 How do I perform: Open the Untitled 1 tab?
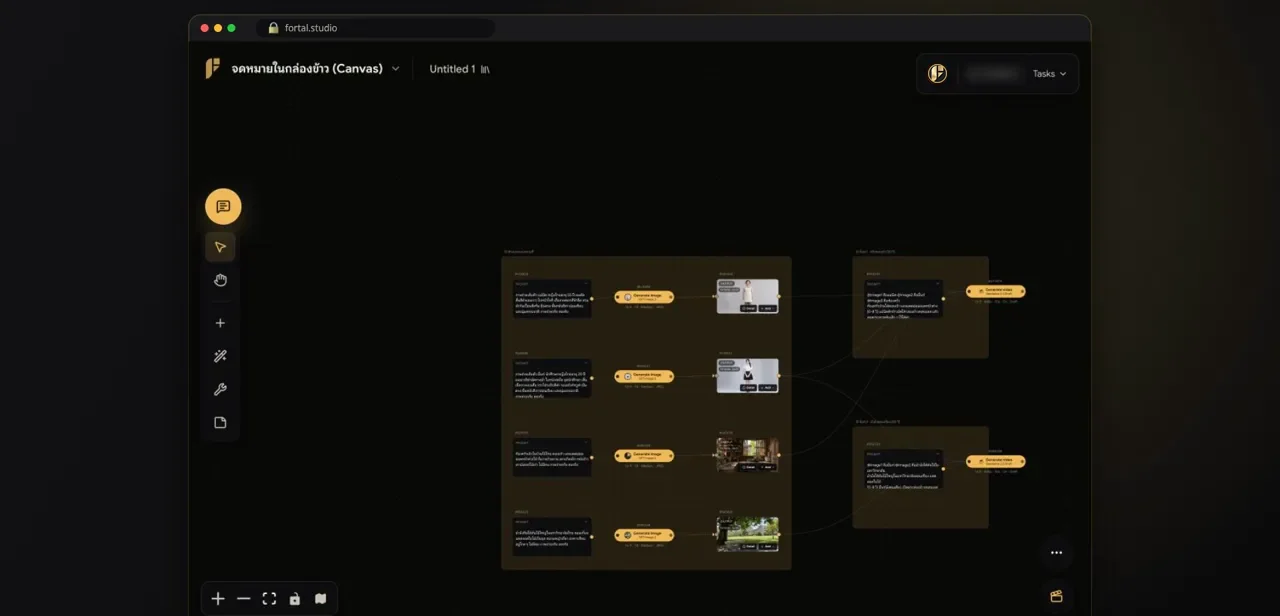(x=452, y=69)
